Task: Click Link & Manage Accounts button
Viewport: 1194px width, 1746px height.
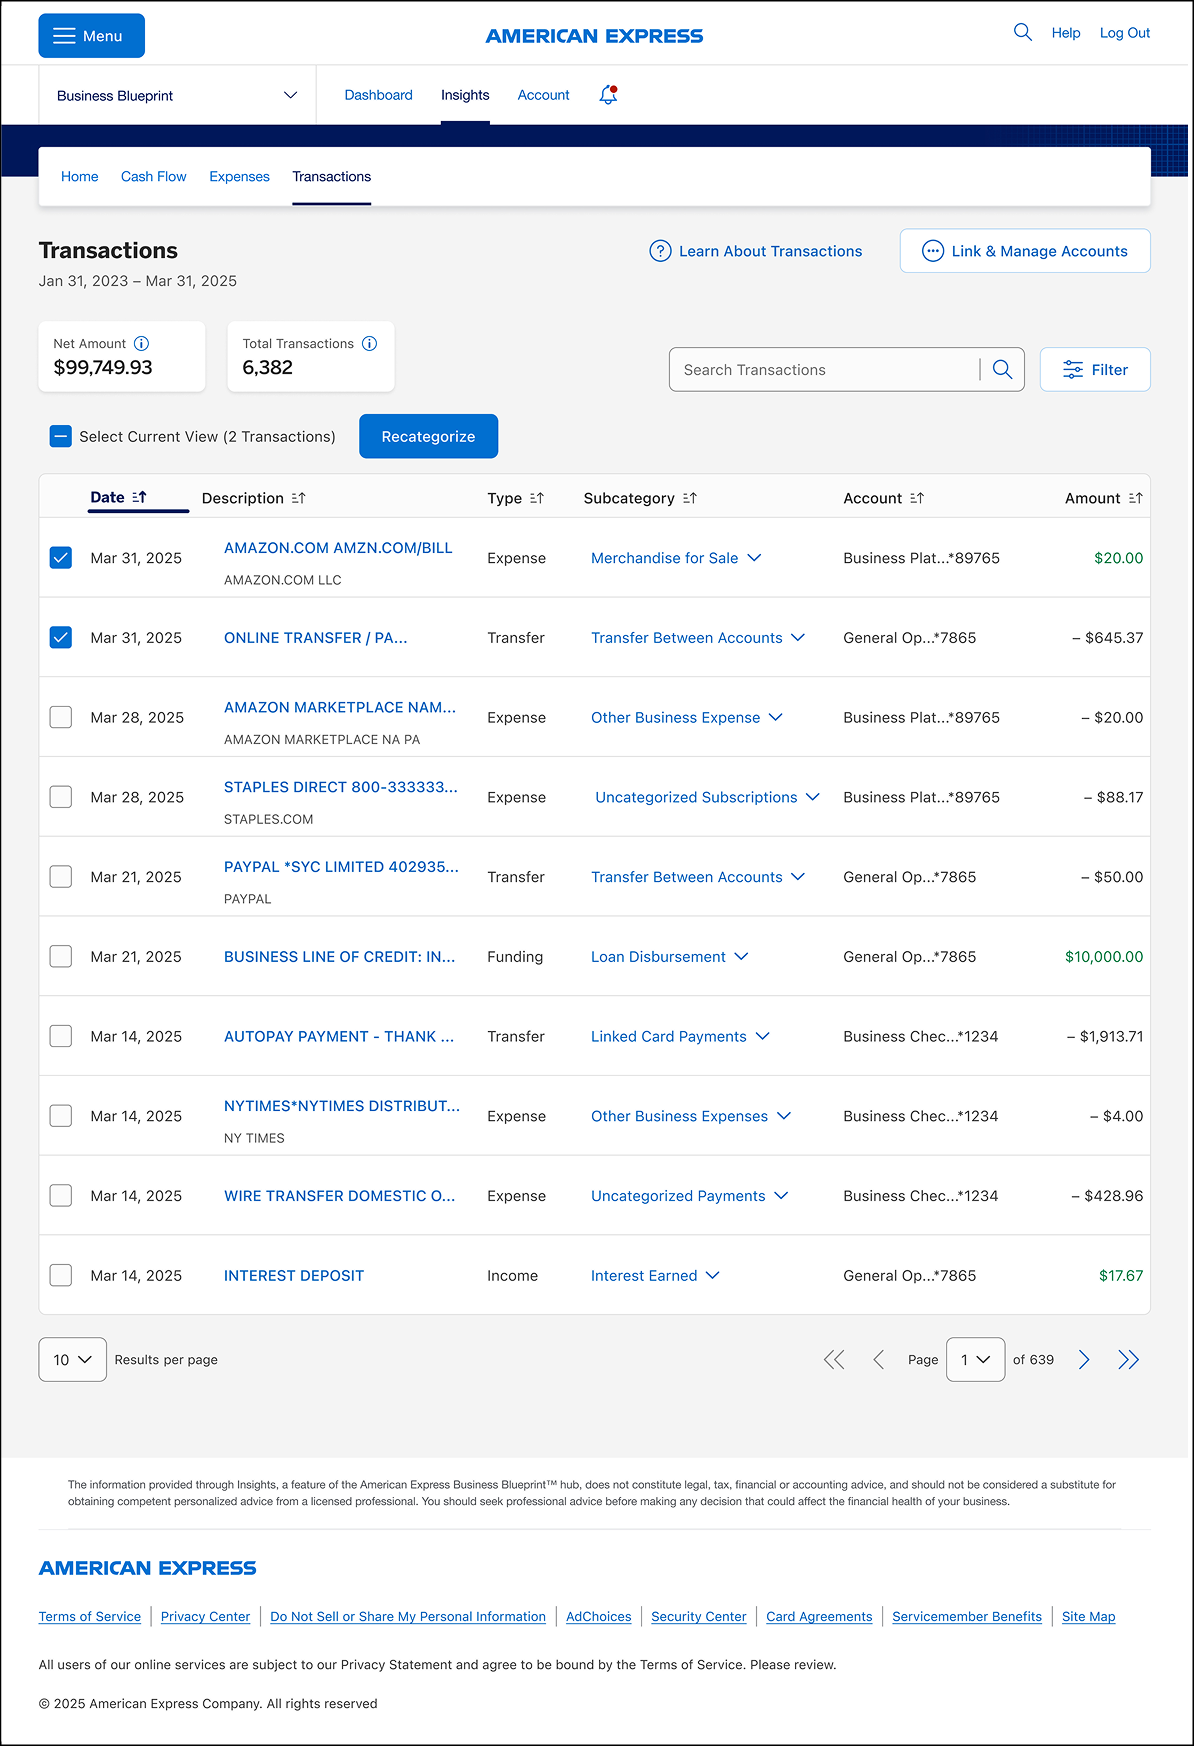Action: click(1025, 251)
